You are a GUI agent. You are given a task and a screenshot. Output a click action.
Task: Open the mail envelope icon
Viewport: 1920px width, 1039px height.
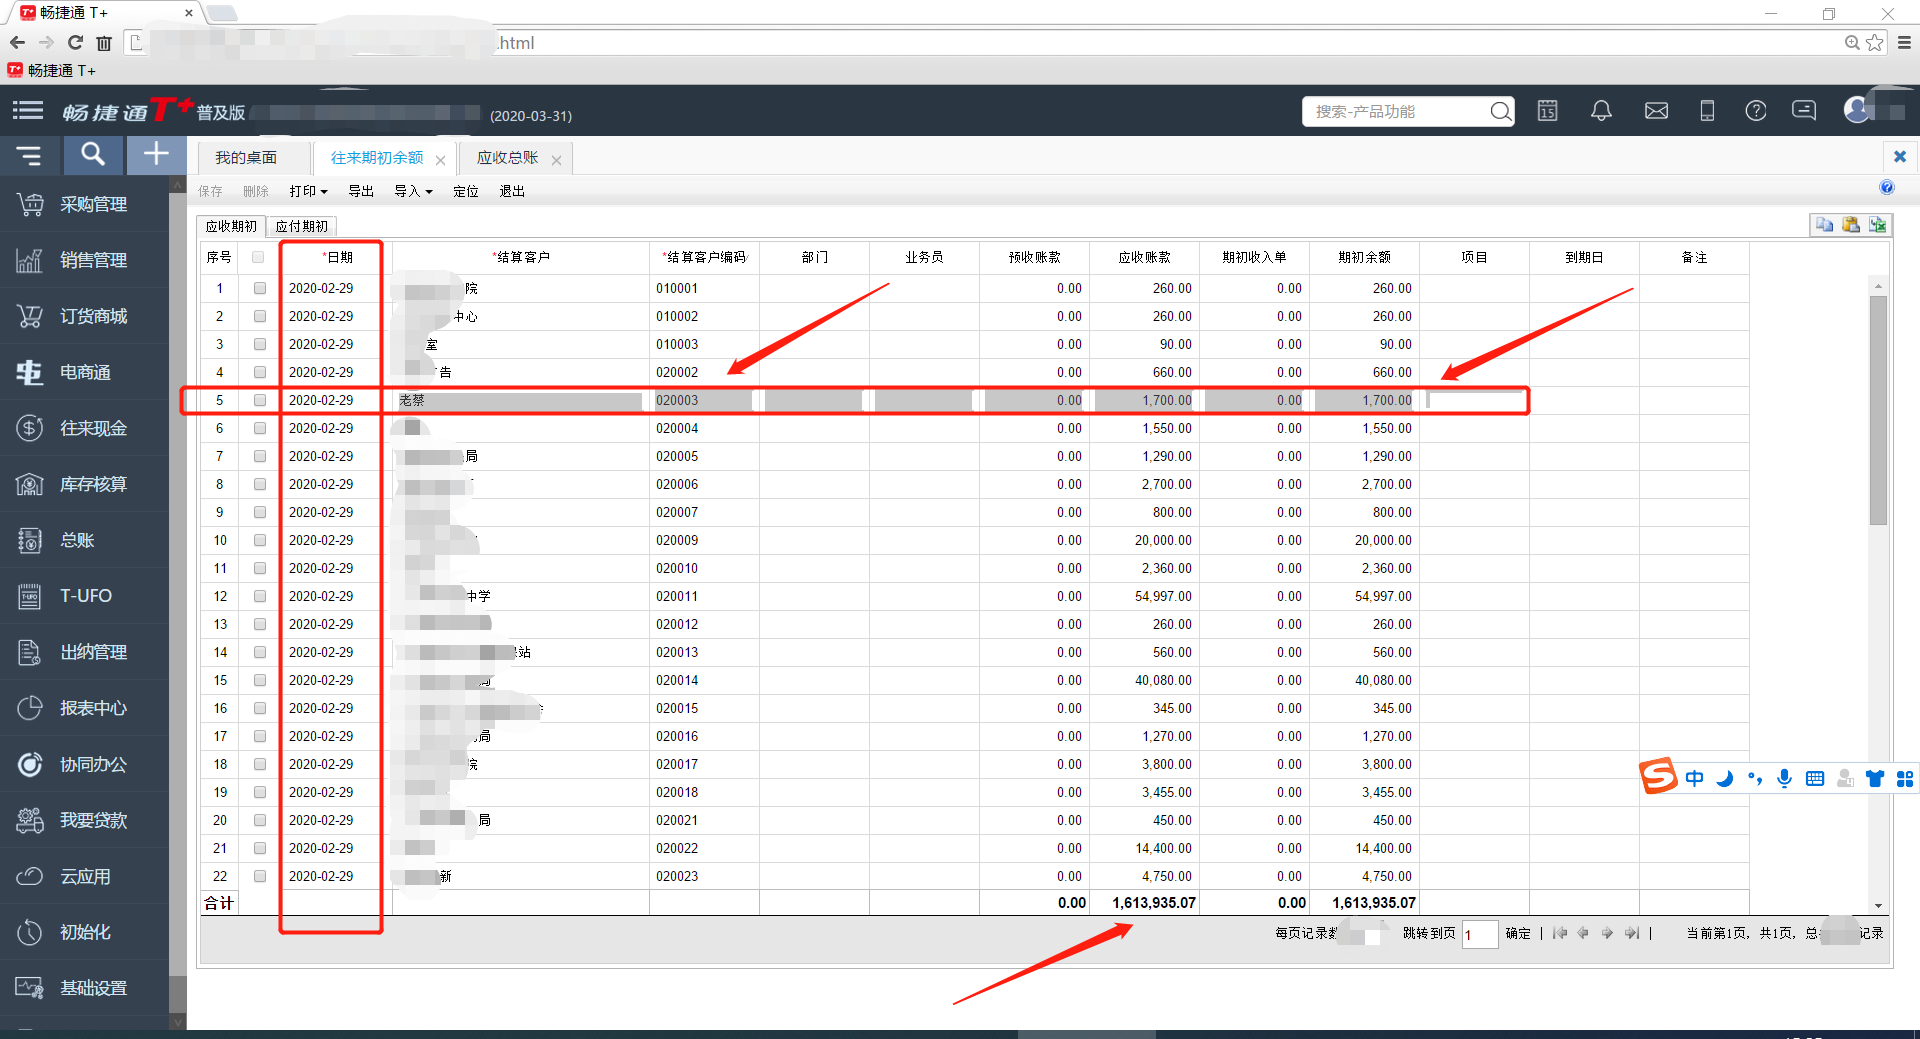[x=1656, y=111]
